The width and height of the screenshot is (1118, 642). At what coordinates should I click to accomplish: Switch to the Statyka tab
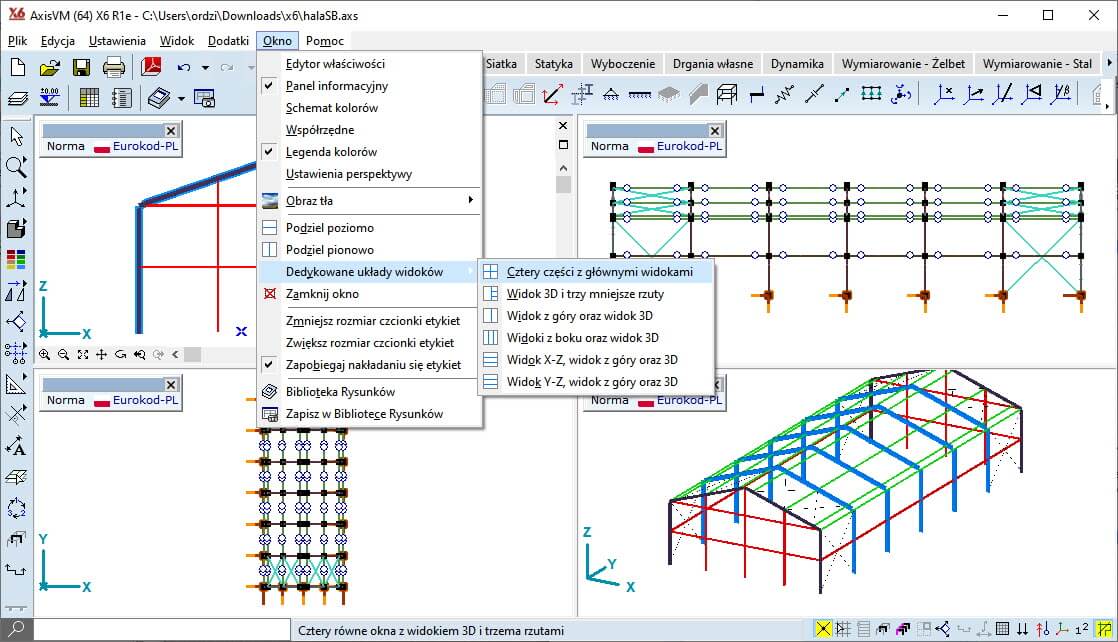(553, 63)
